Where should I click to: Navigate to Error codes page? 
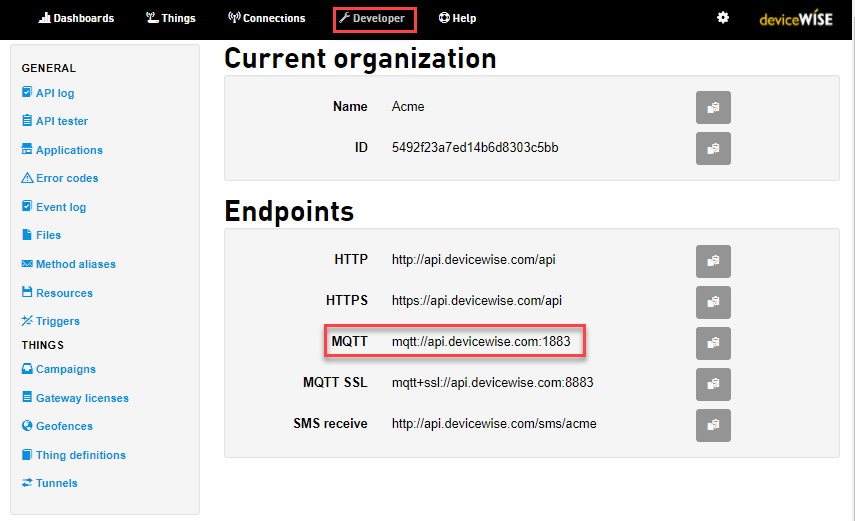click(67, 178)
